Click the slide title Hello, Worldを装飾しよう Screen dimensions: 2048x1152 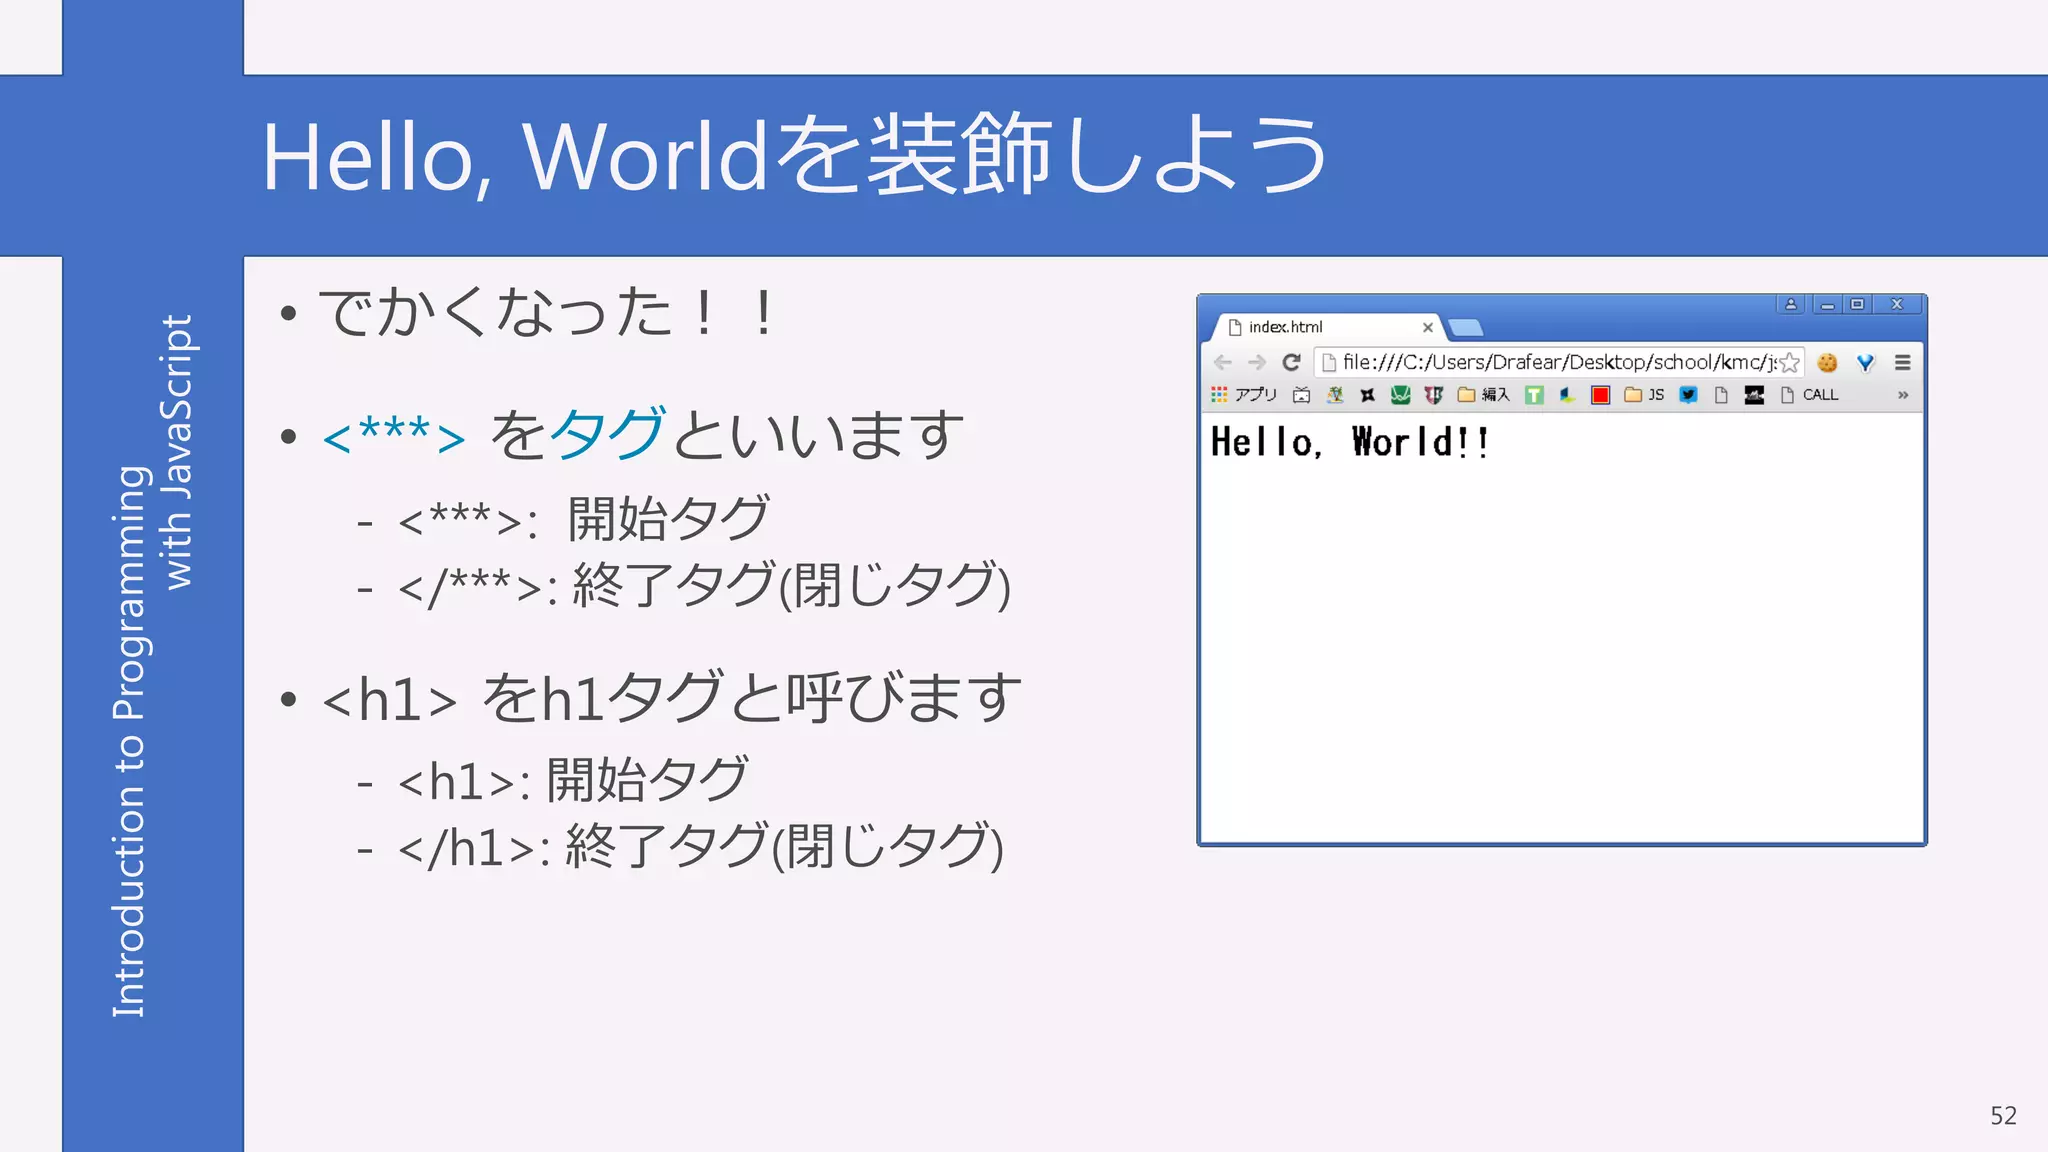(x=795, y=157)
